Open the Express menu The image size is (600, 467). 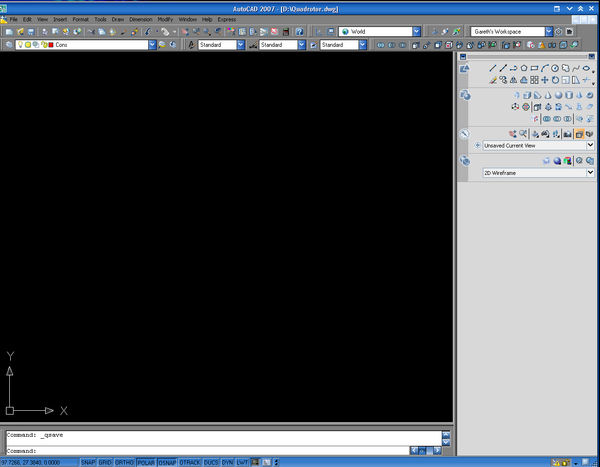pos(227,20)
